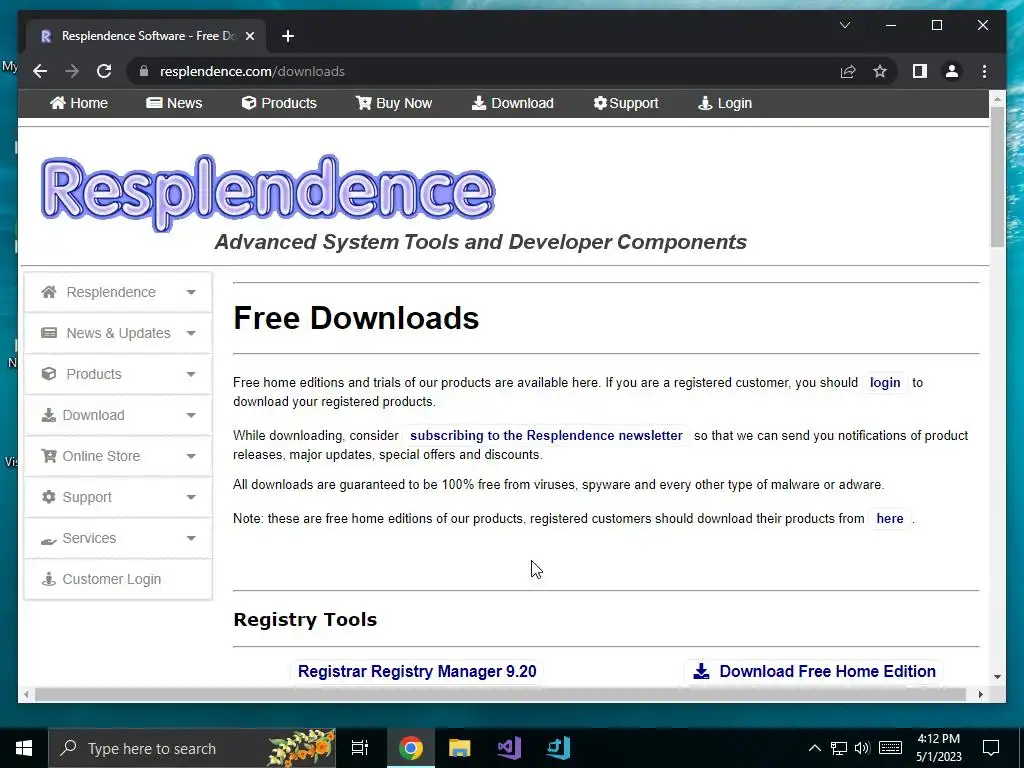Image resolution: width=1024 pixels, height=768 pixels.
Task: Click the vertical scrollbar thumb
Action: pos(997,176)
